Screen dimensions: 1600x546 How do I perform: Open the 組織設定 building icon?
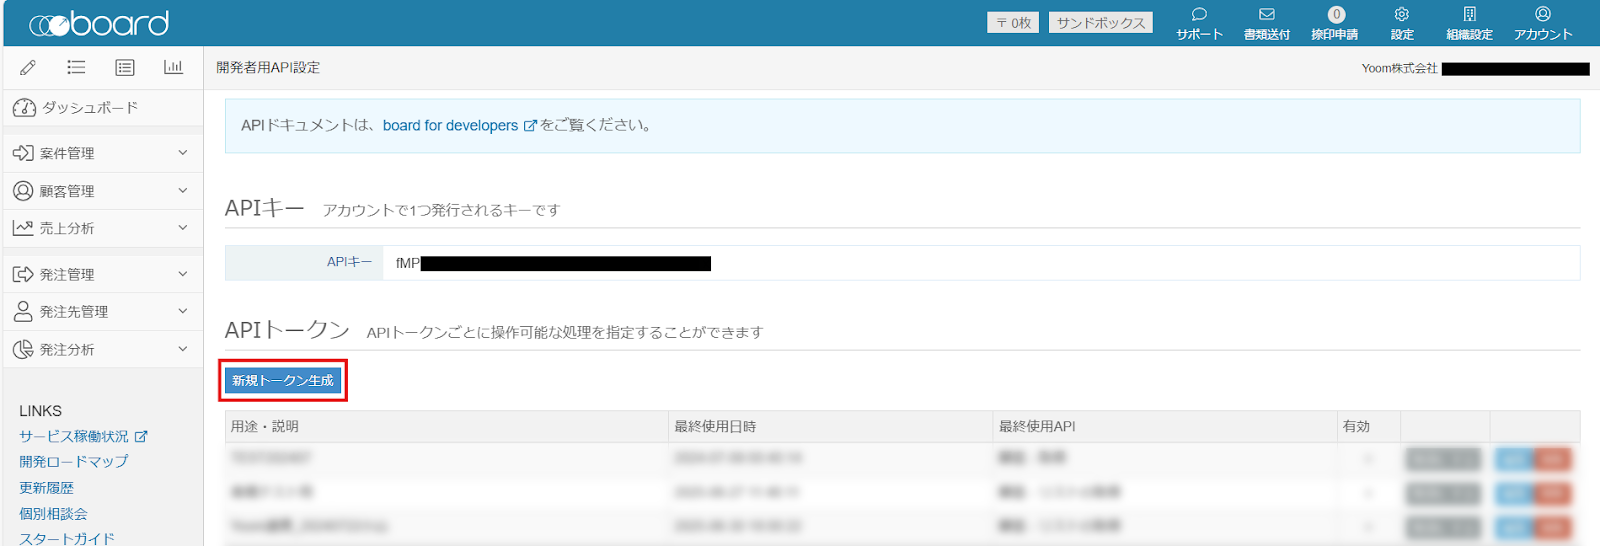pos(1469,15)
